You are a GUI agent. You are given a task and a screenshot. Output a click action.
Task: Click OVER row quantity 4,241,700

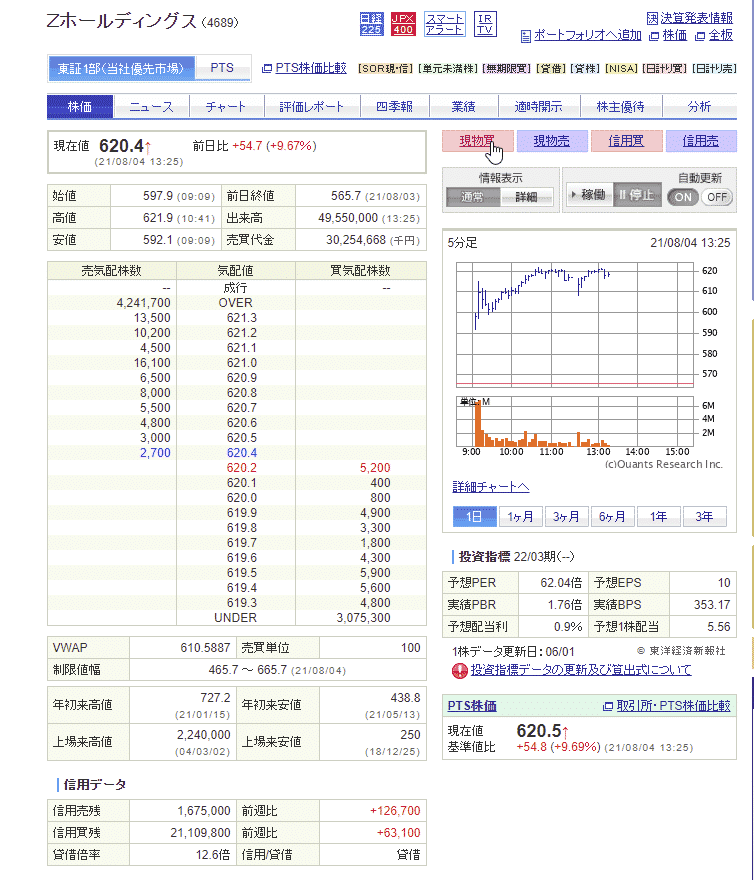coord(143,303)
